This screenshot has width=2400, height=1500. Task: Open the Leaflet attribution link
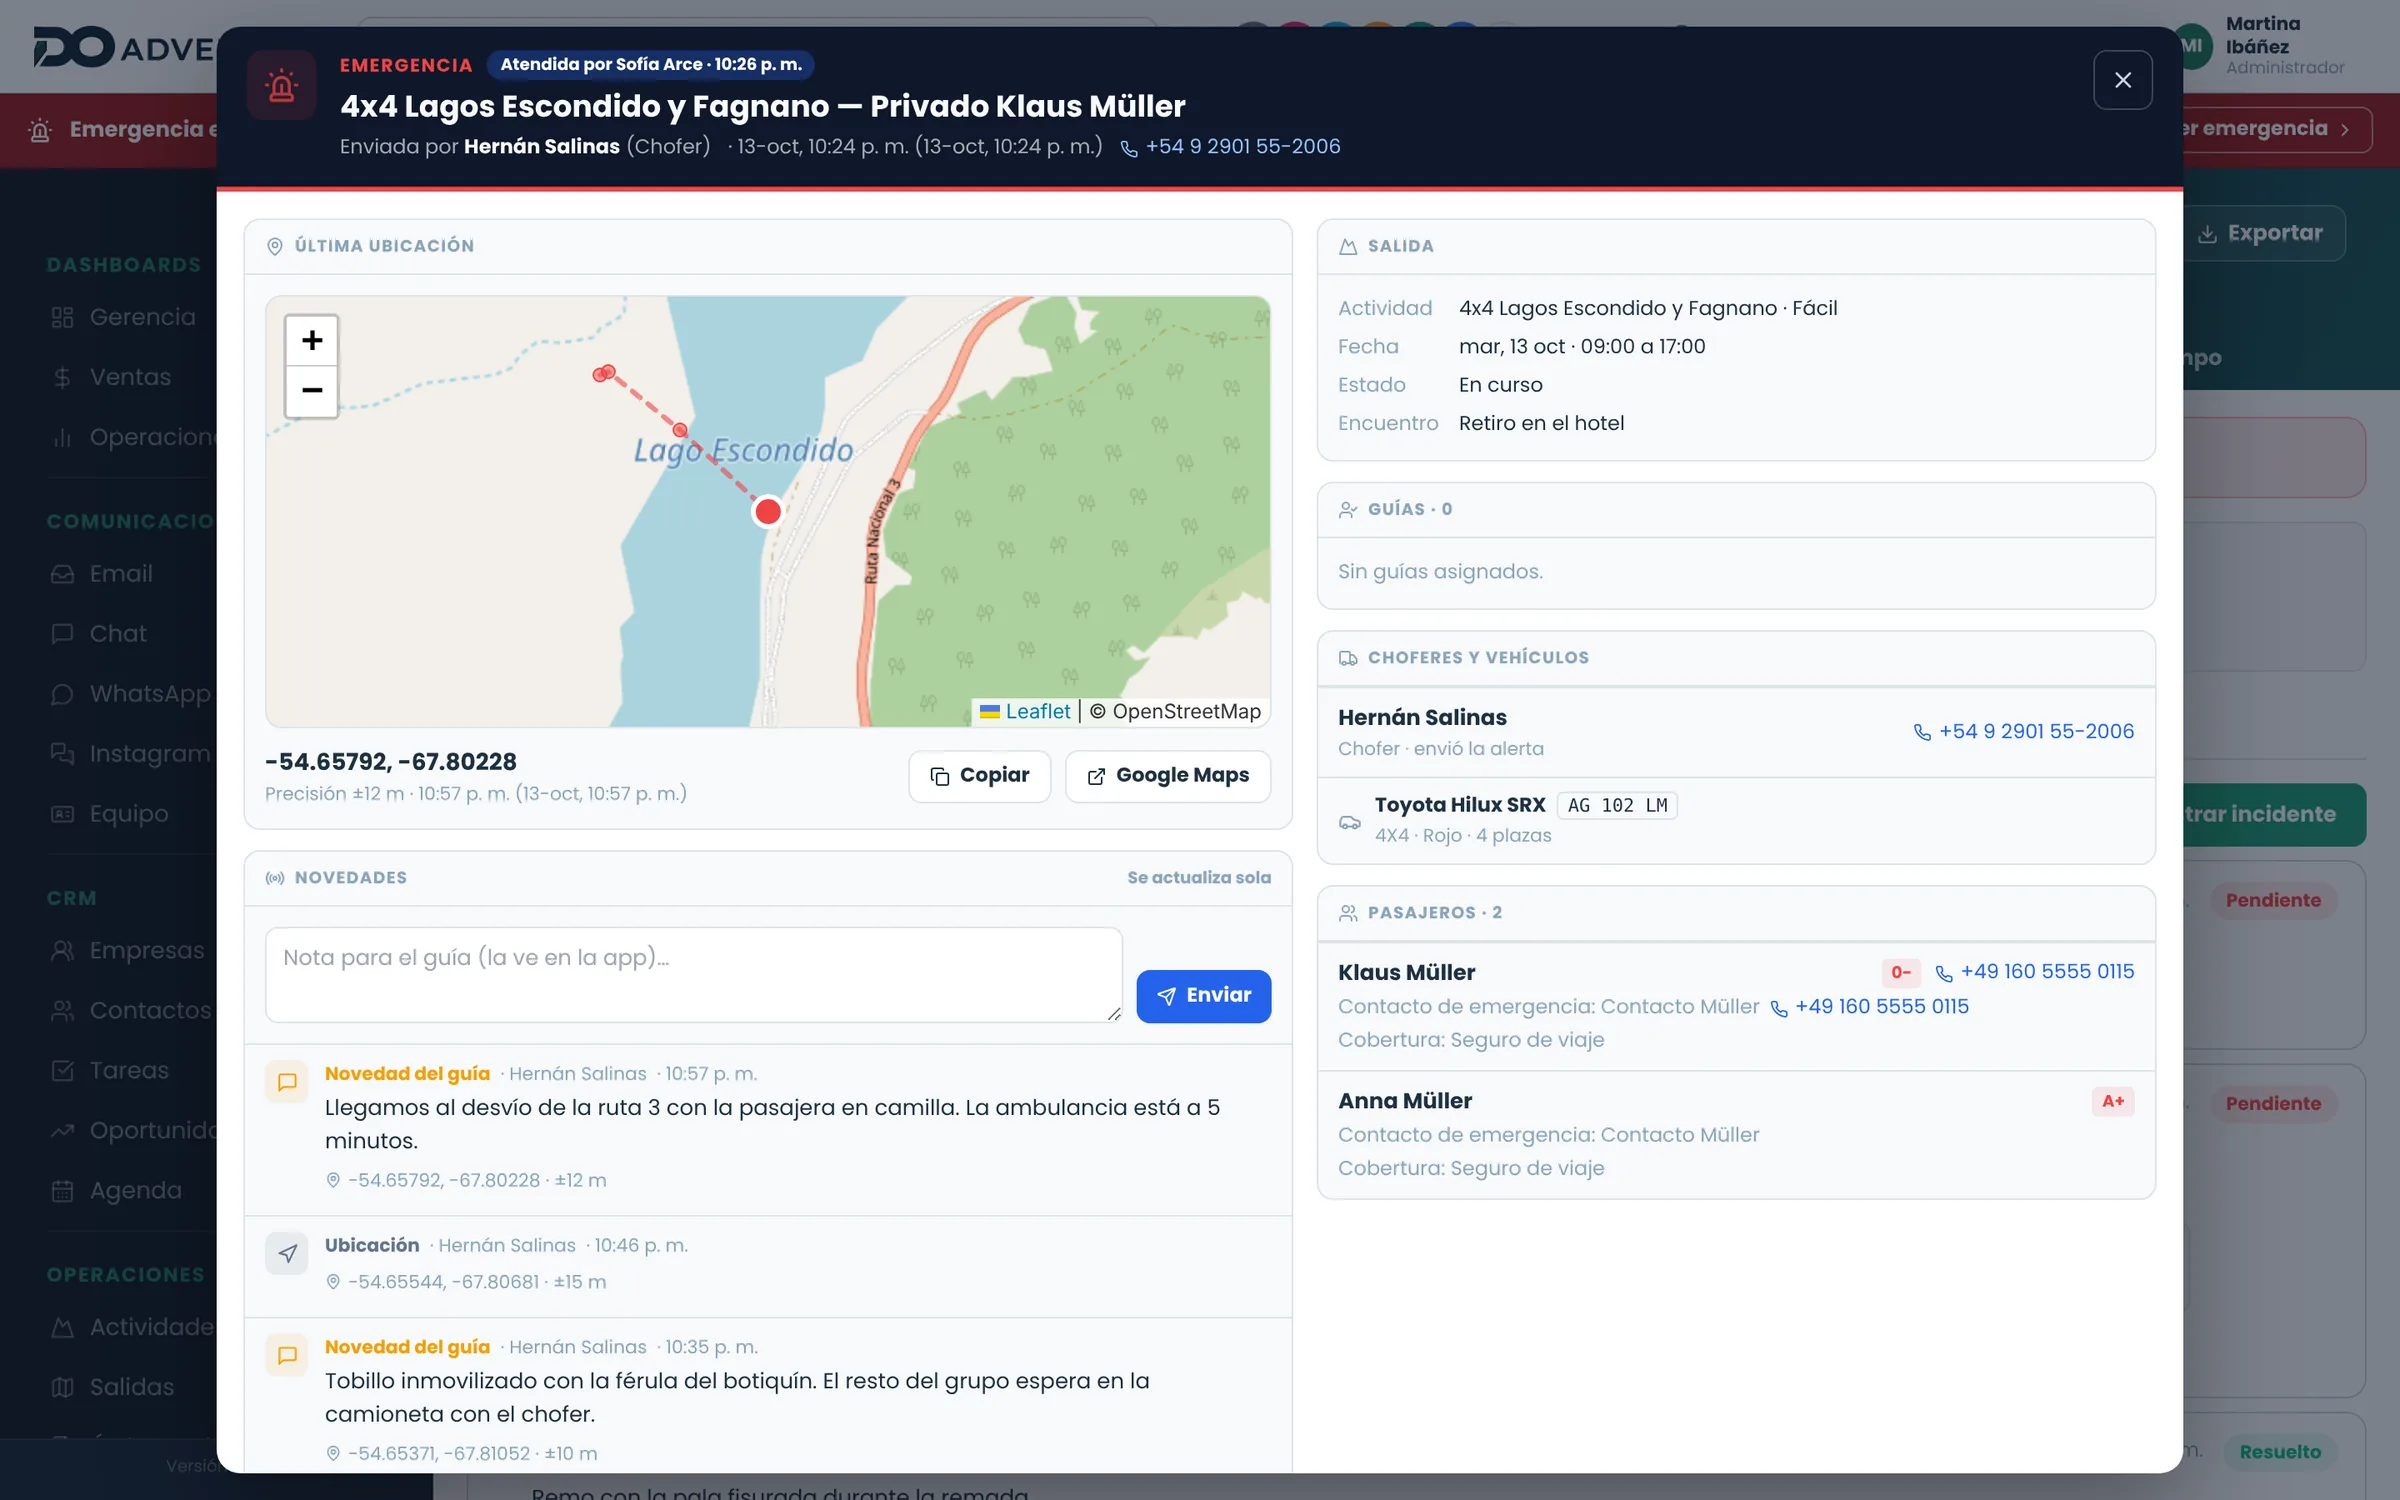[1037, 711]
